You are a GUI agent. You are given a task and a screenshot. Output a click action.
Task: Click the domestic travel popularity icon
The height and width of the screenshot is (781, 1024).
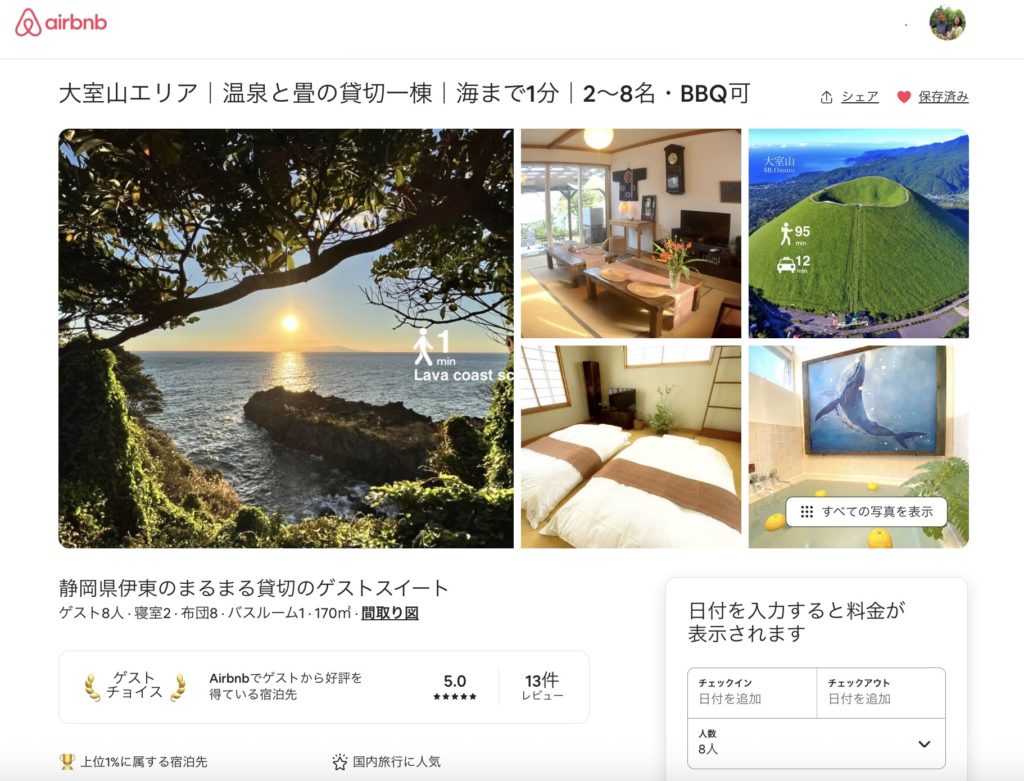point(340,762)
